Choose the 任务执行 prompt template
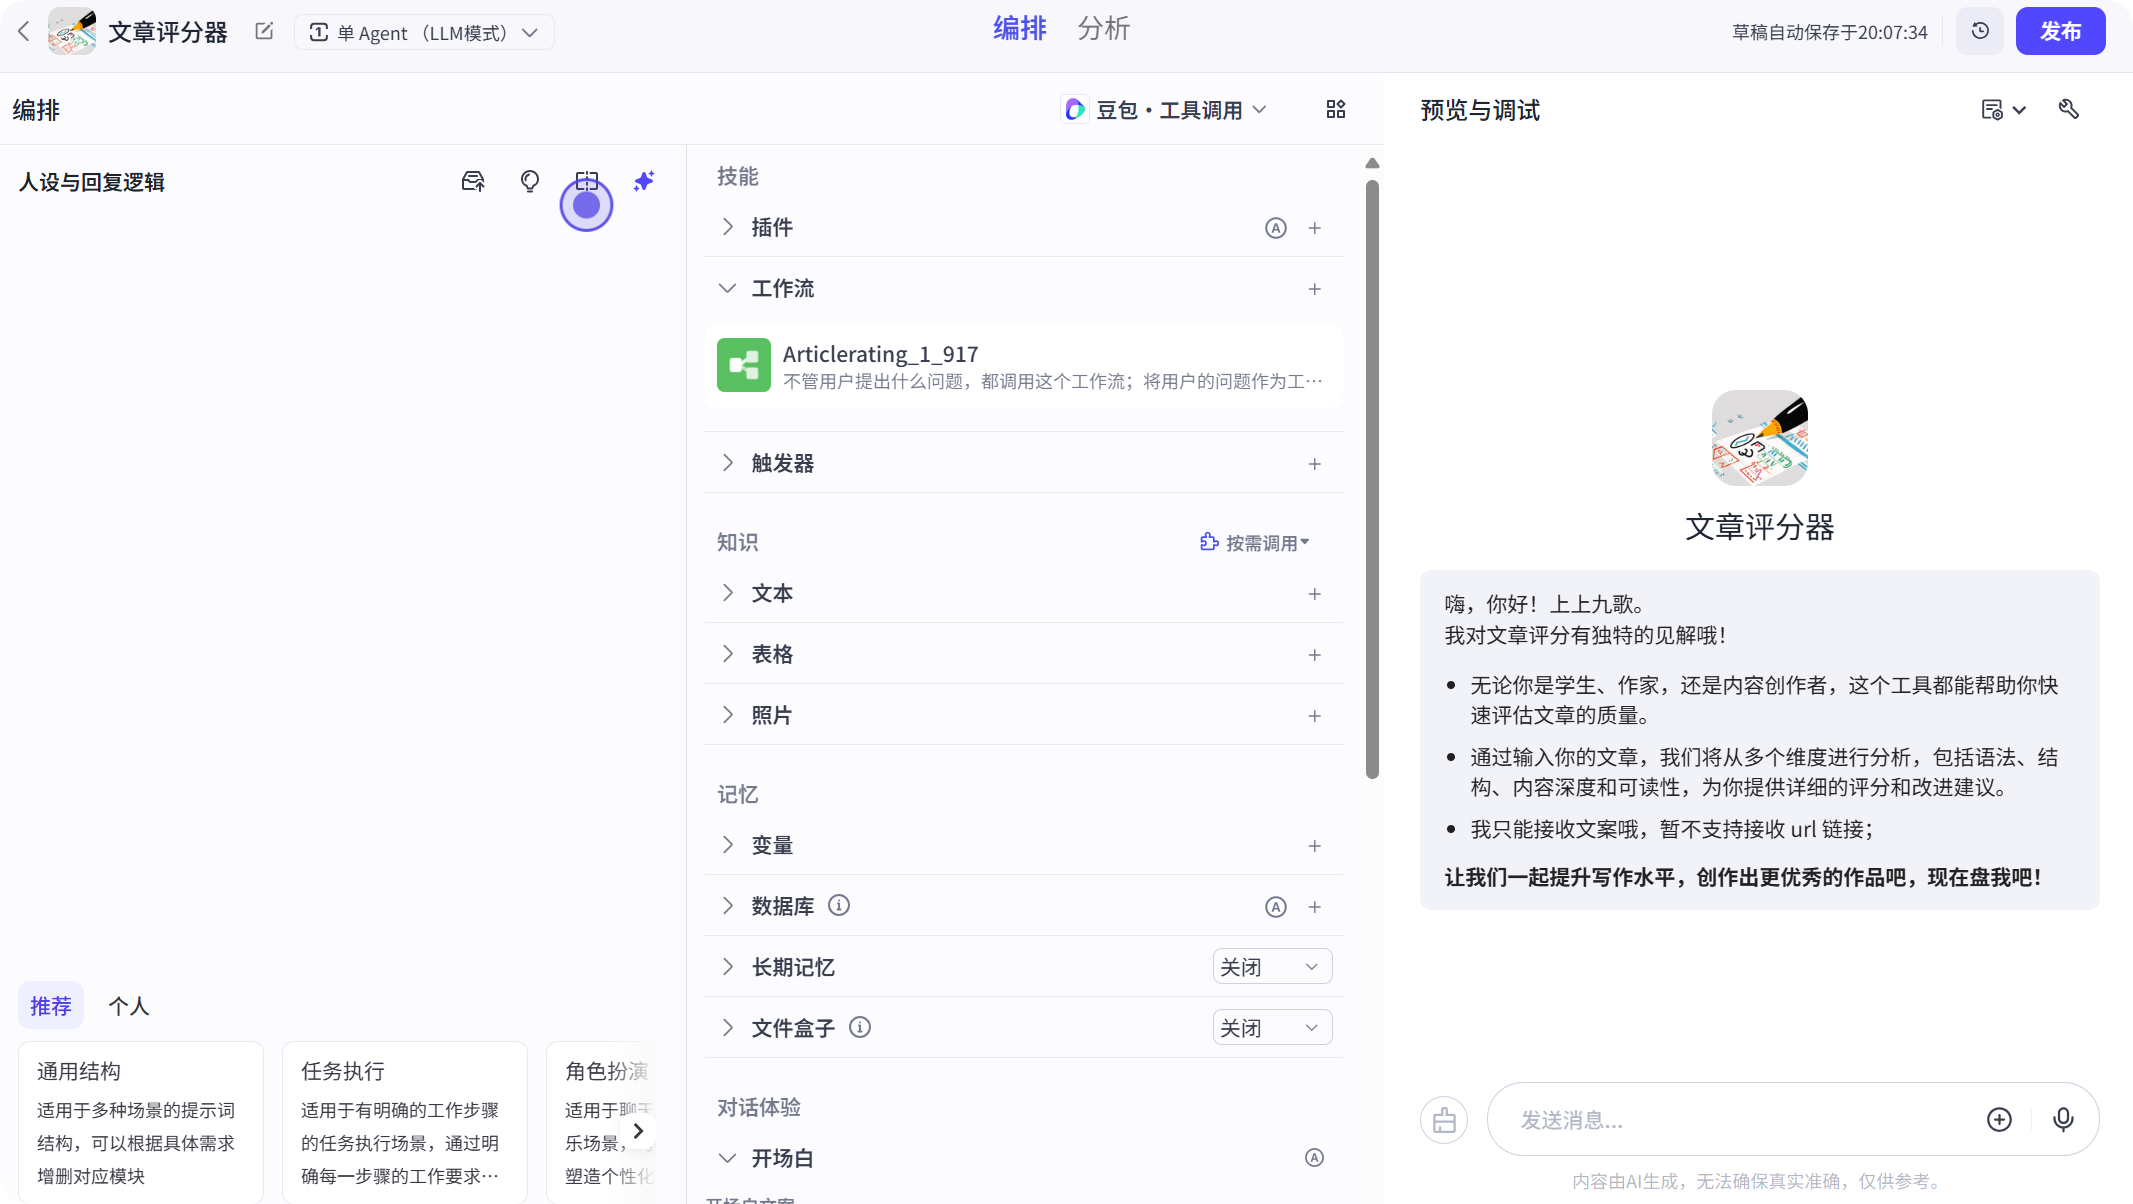Image resolution: width=2133 pixels, height=1204 pixels. (x=405, y=1122)
